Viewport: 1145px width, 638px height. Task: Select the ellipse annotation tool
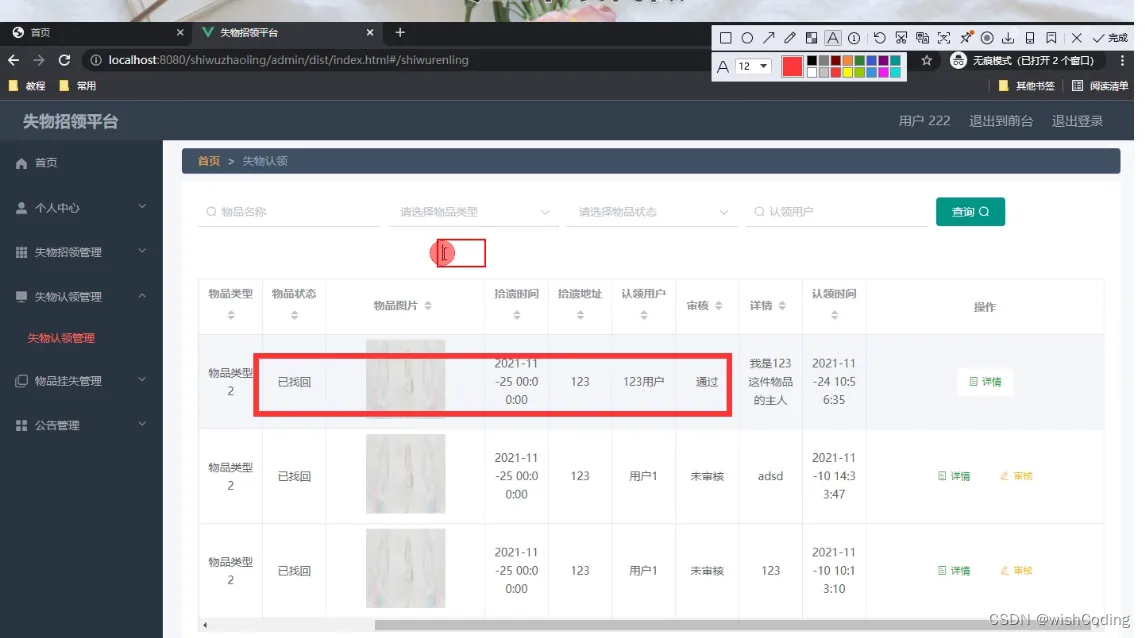[x=747, y=38]
